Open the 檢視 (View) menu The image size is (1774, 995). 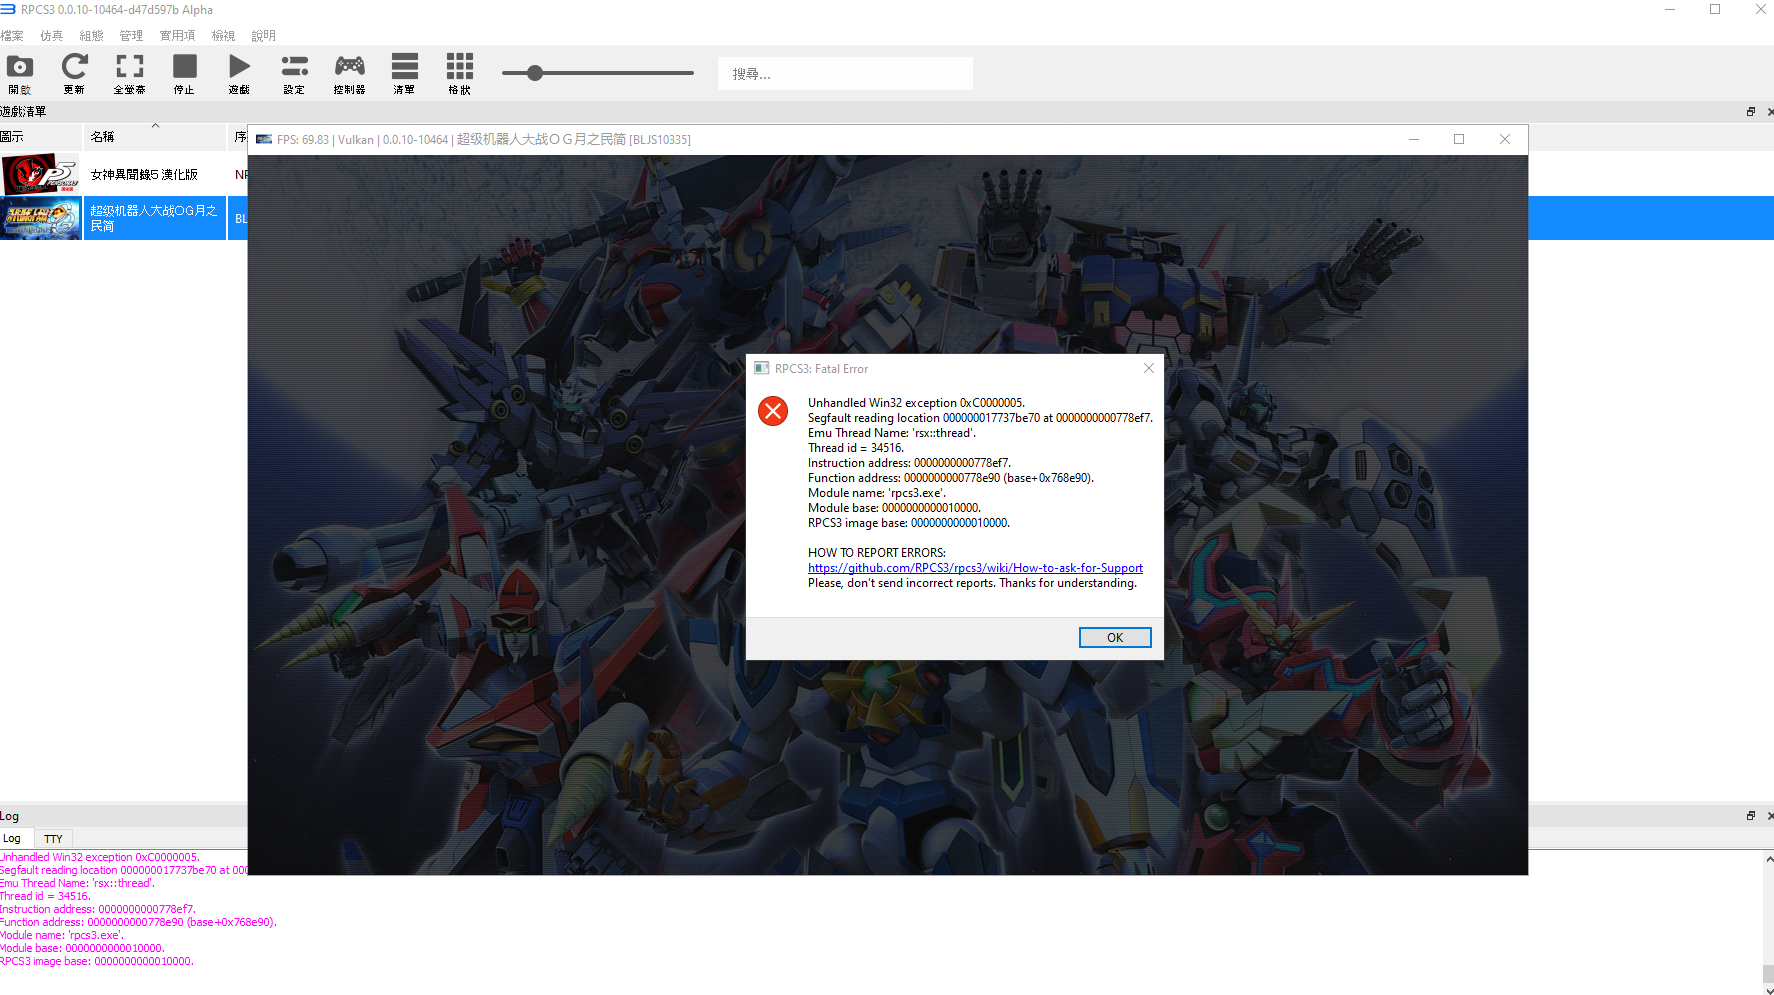pos(224,36)
